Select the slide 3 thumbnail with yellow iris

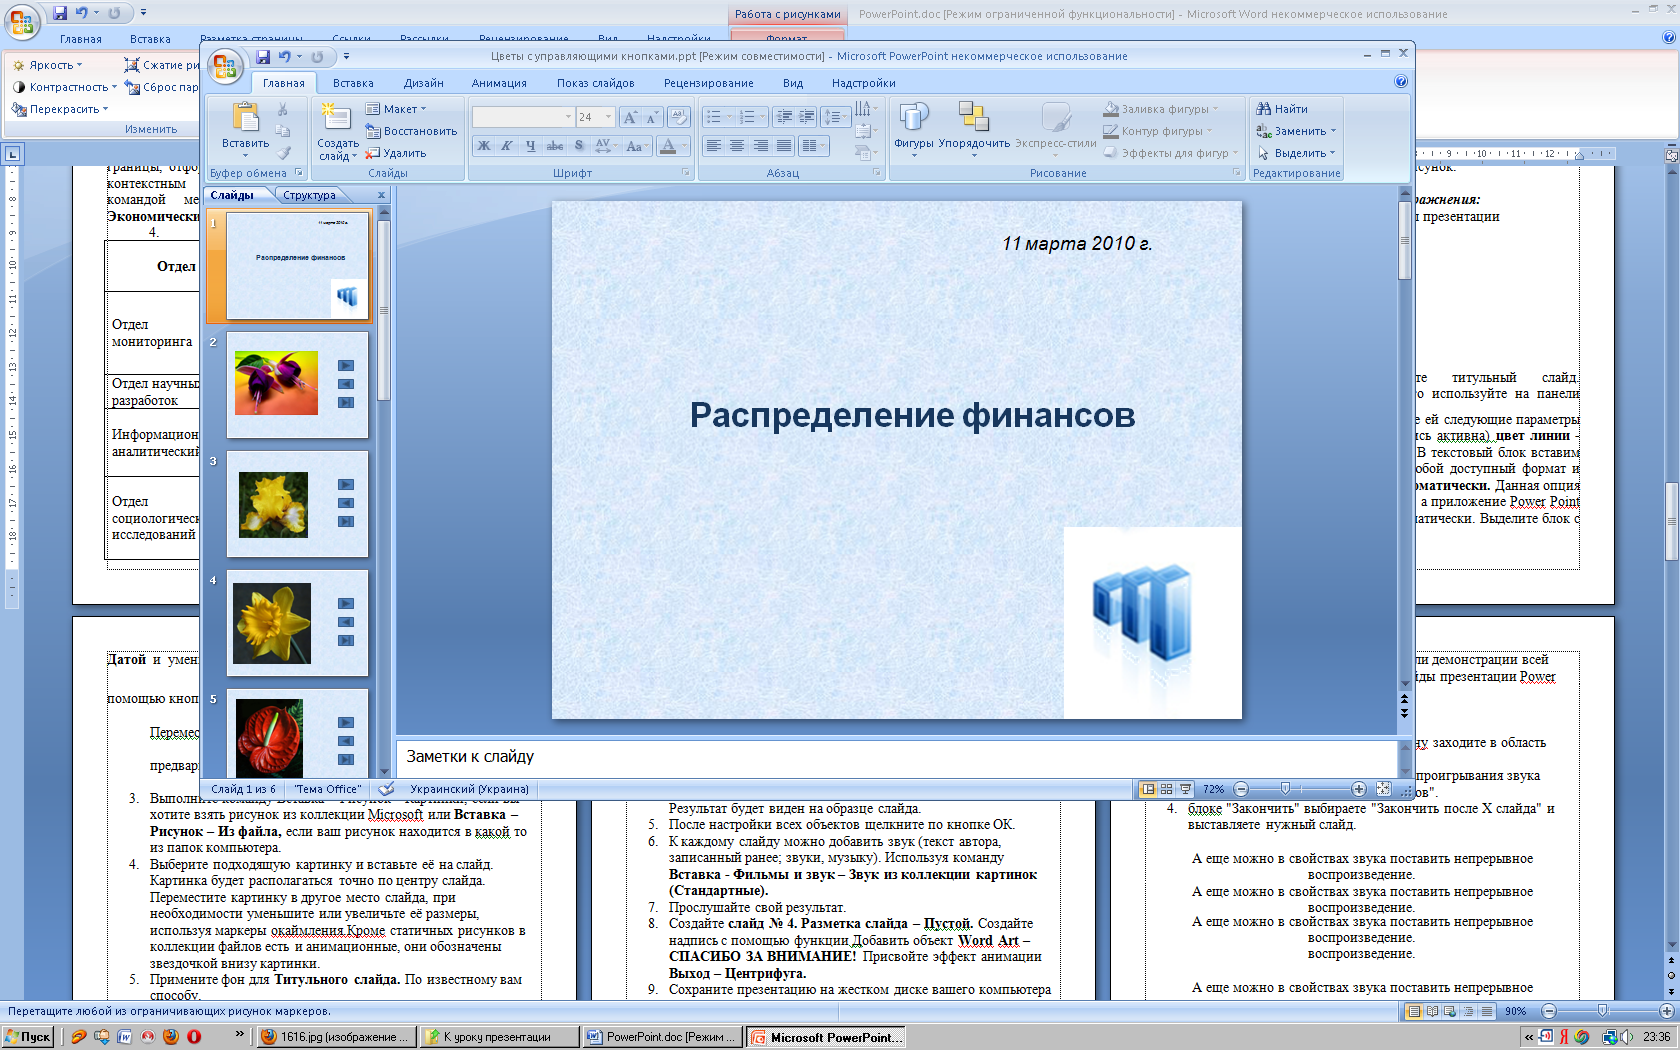click(297, 503)
